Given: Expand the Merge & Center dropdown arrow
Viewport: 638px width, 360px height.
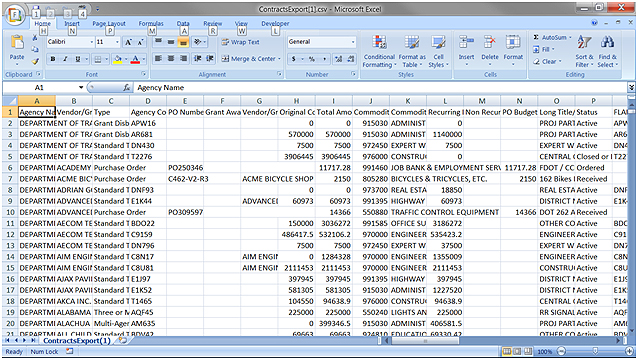Looking at the screenshot, I should click(280, 59).
